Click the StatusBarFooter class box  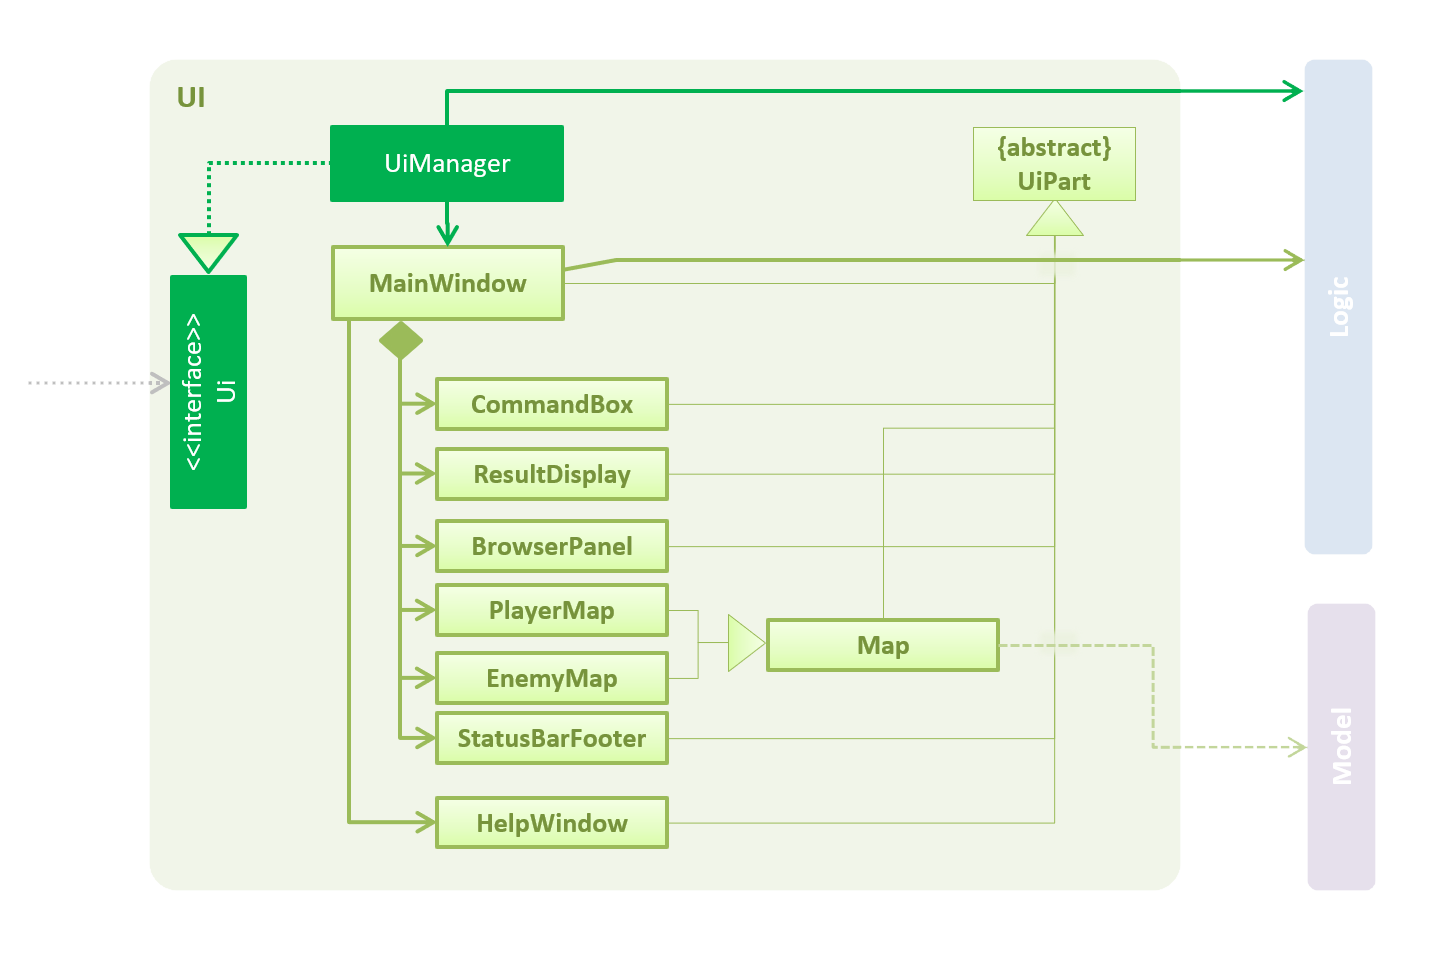(552, 738)
